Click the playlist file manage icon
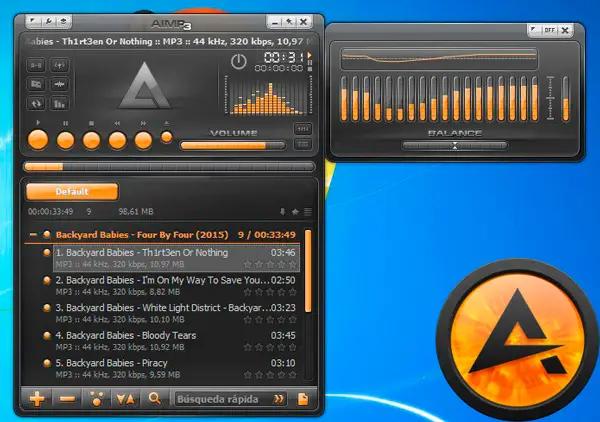The width and height of the screenshot is (600, 422). 303,399
